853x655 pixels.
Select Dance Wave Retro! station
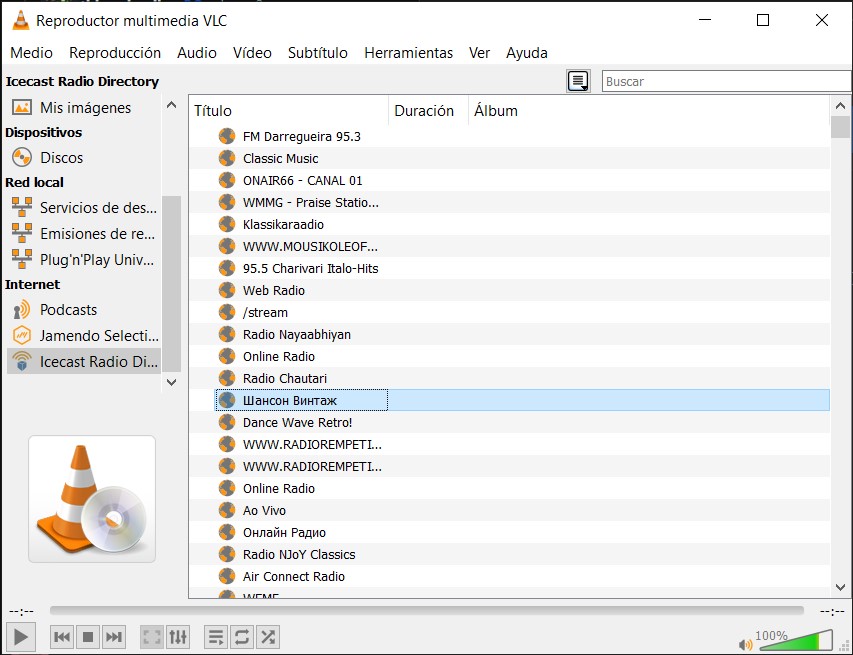(x=509, y=422)
